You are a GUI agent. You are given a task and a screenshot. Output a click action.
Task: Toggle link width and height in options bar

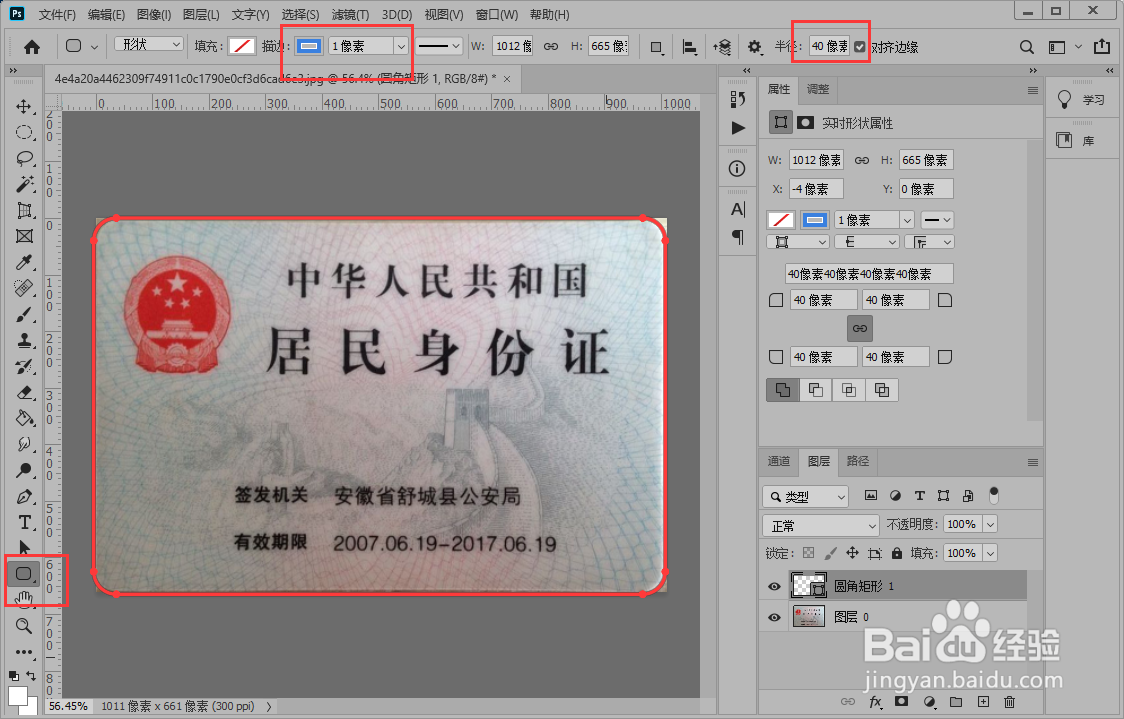(x=551, y=46)
